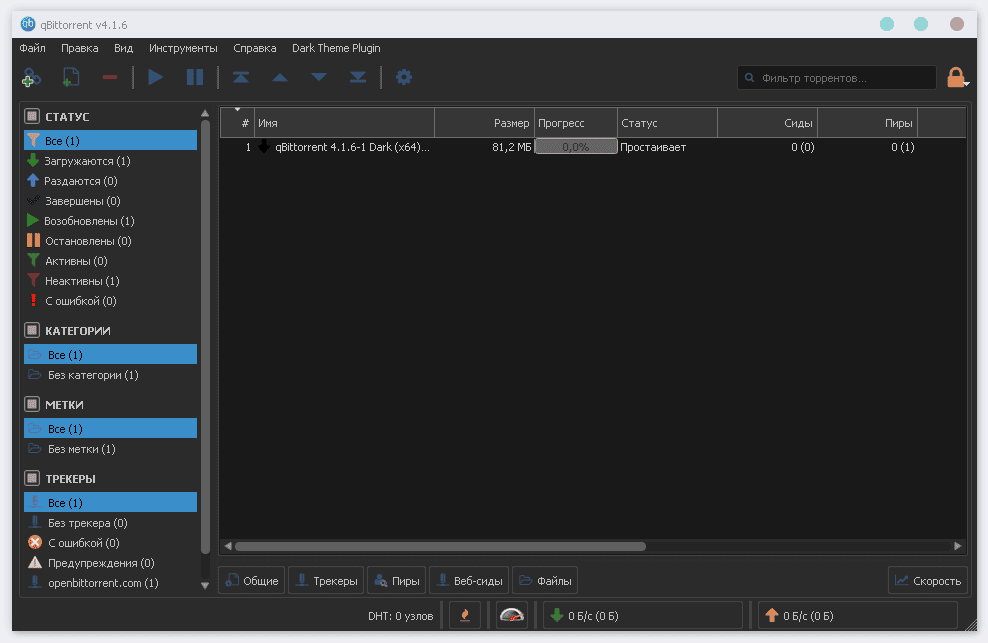
Task: Open the Трекеры tab
Action: pos(326,581)
